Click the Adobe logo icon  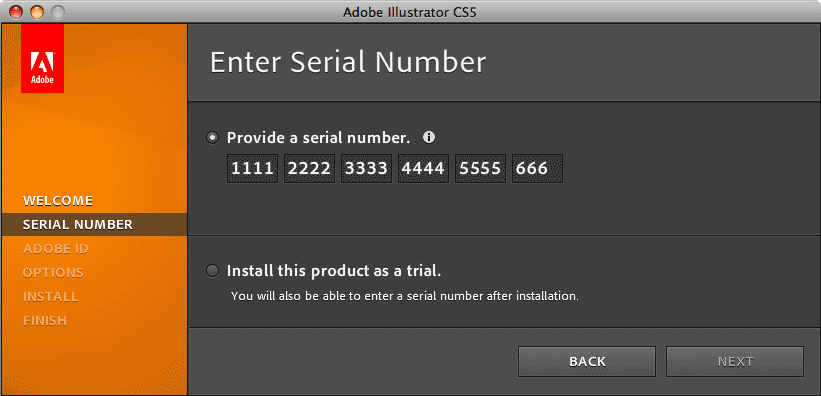coord(42,59)
